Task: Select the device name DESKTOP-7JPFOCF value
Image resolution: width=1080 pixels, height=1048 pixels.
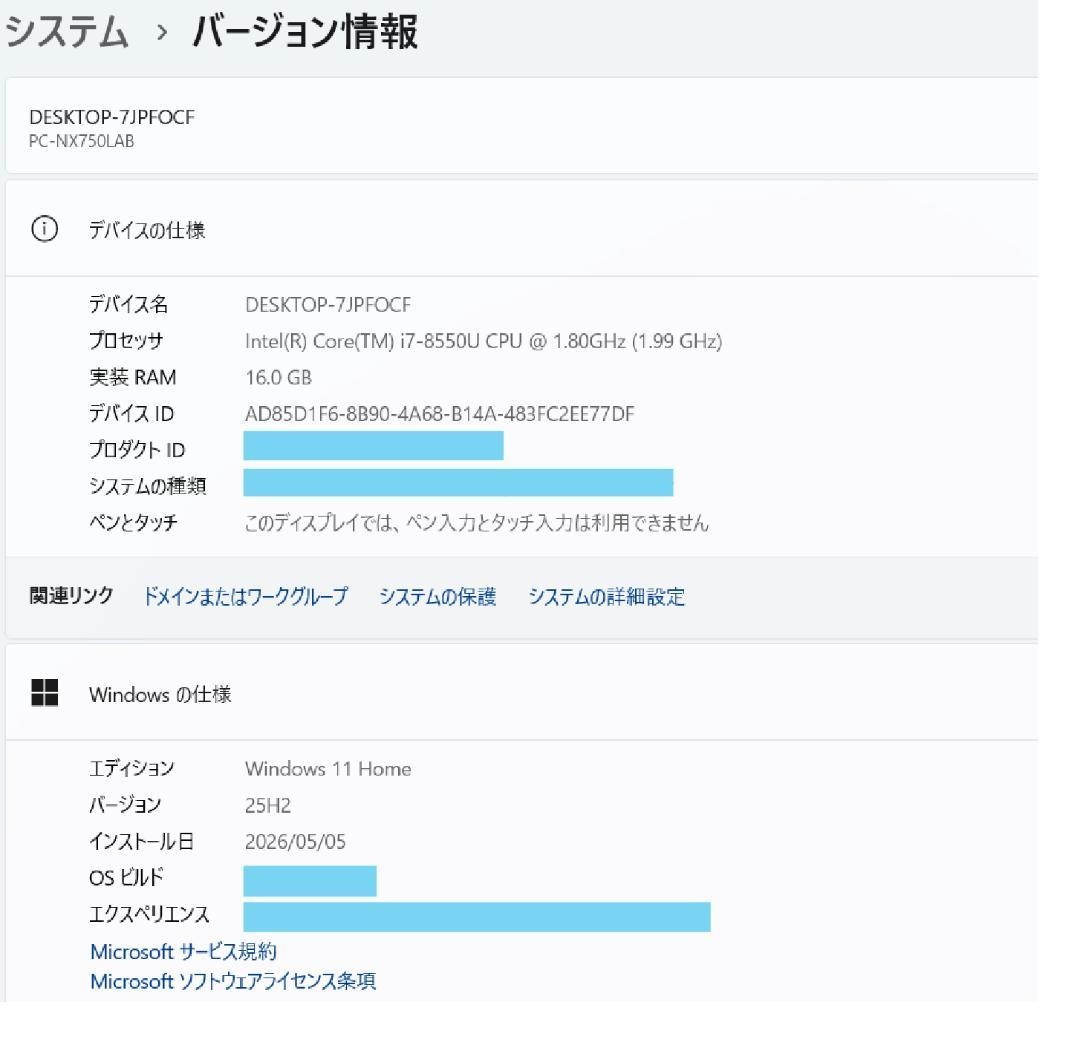Action: click(328, 304)
